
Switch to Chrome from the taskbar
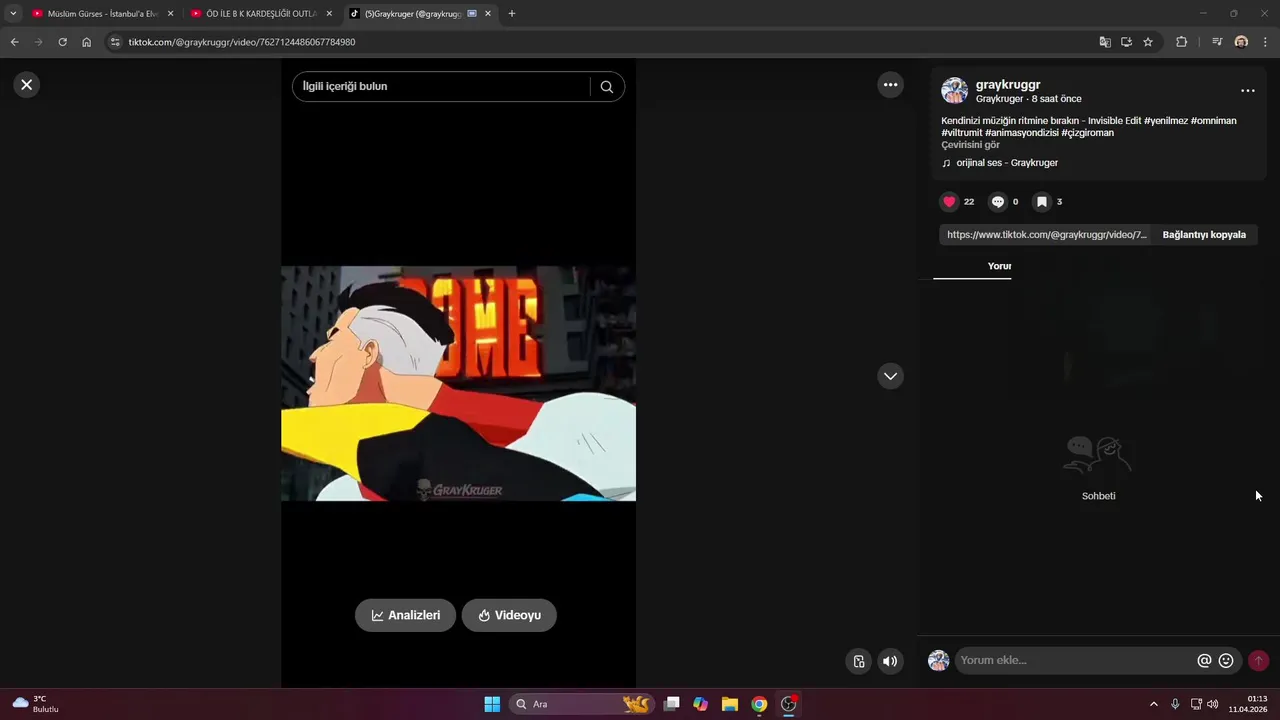pyautogui.click(x=759, y=704)
